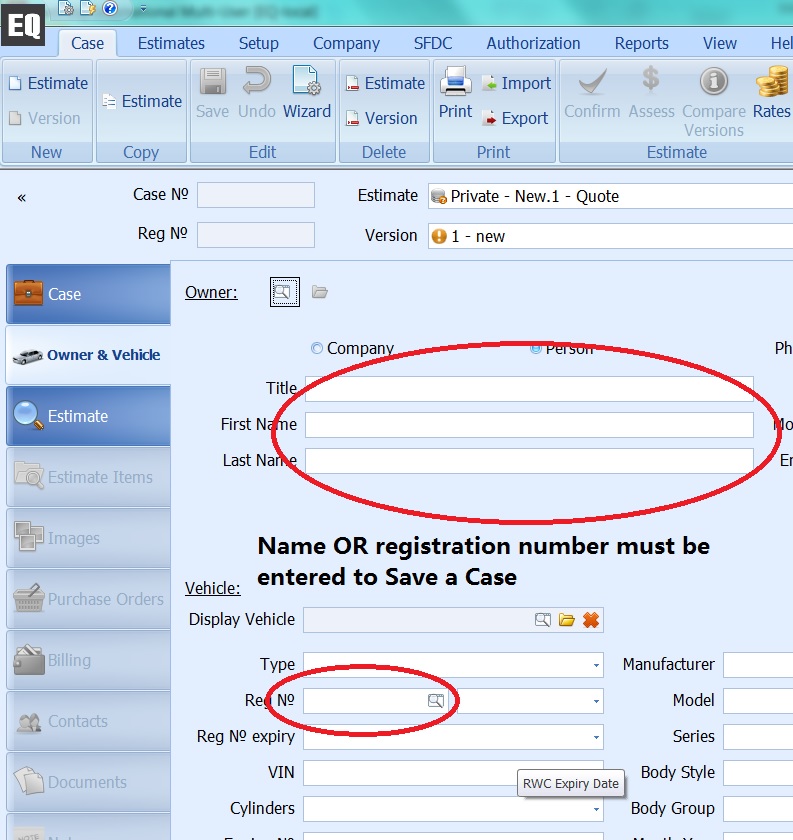Click Export in the Print group

[x=515, y=118]
